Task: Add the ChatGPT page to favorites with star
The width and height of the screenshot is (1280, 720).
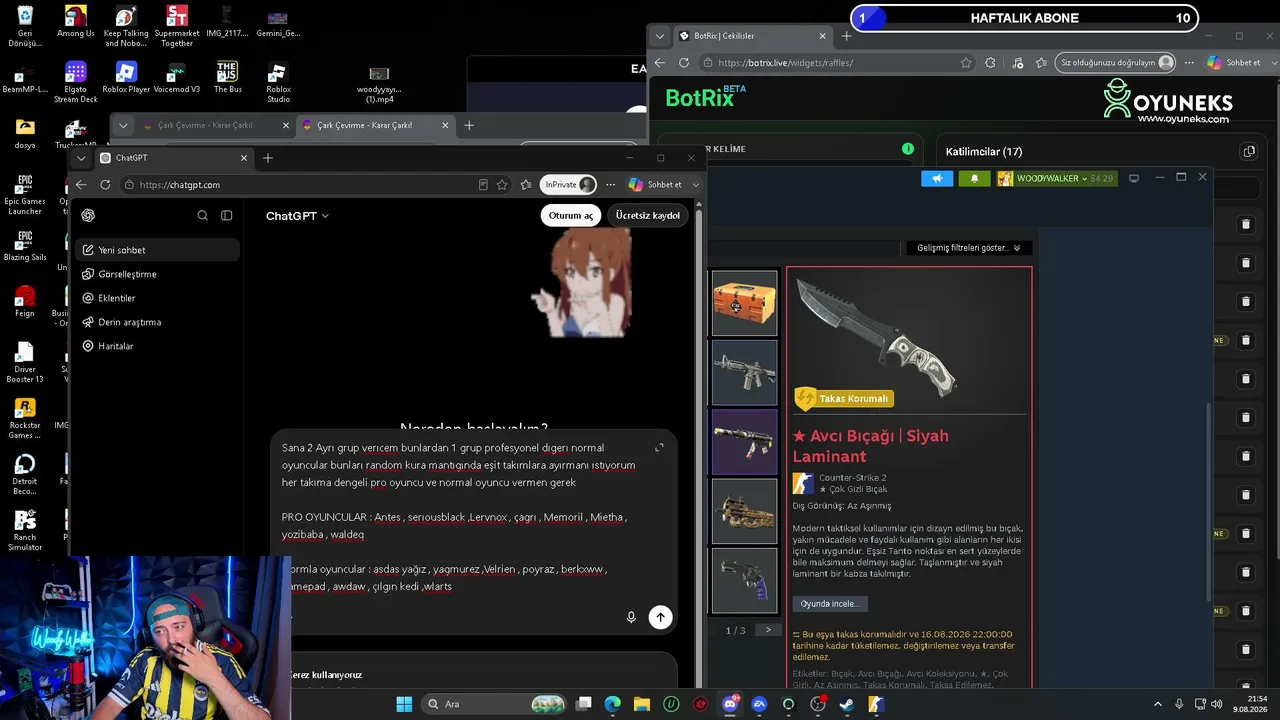Action: pos(502,185)
